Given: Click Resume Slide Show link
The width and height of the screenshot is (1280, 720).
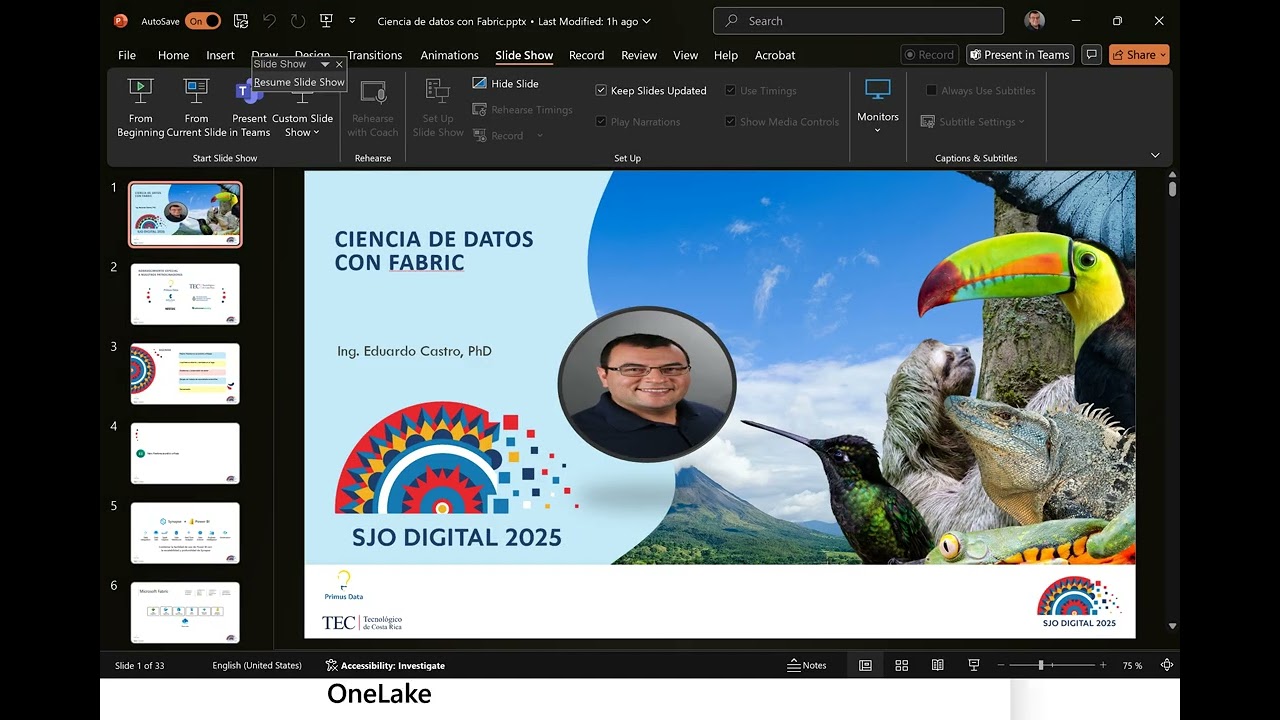Looking at the screenshot, I should (299, 82).
